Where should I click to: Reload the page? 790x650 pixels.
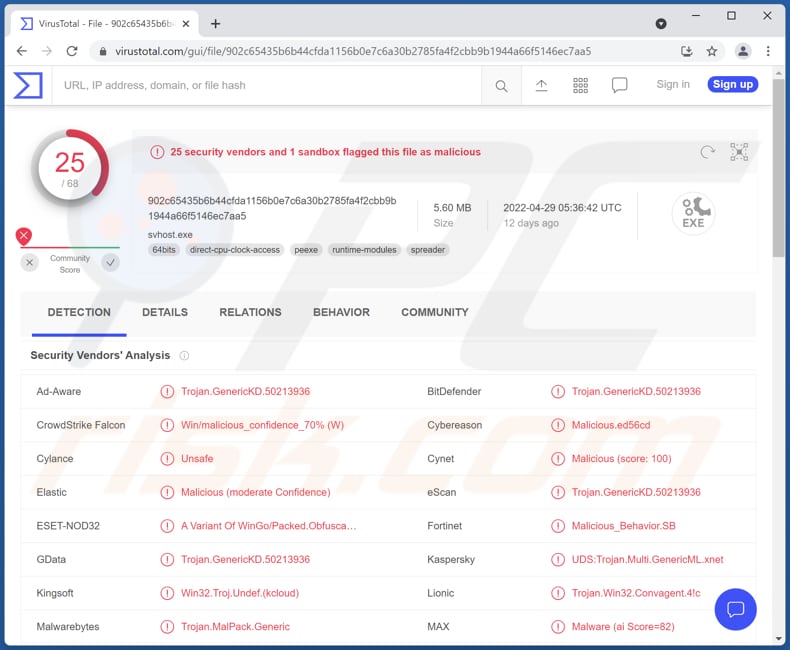(72, 51)
